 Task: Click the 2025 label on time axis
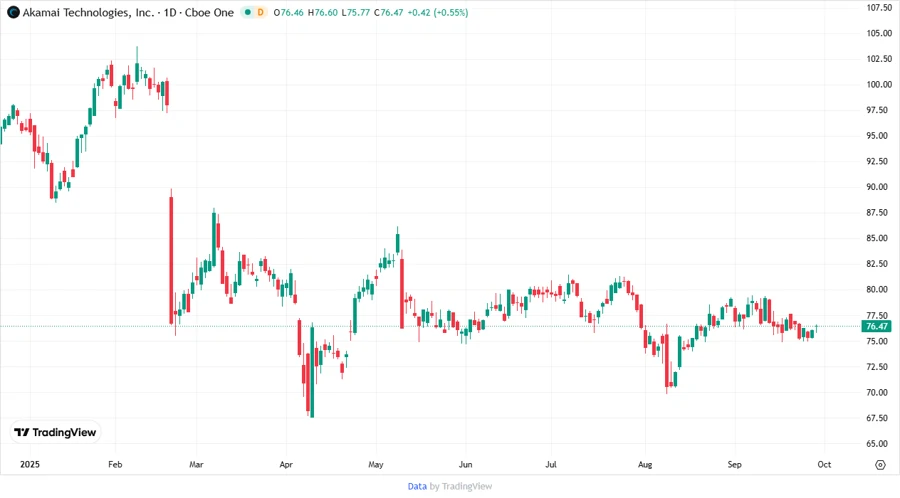coord(30,465)
